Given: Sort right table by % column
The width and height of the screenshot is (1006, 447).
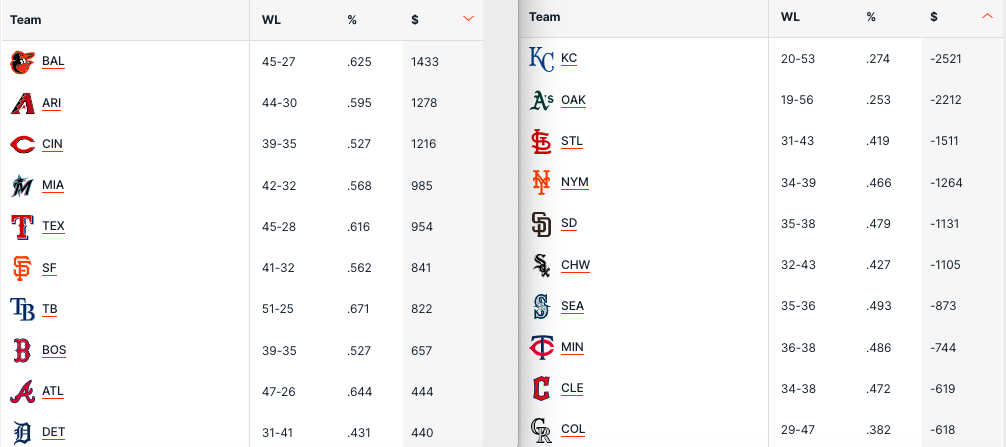Looking at the screenshot, I should click(871, 16).
